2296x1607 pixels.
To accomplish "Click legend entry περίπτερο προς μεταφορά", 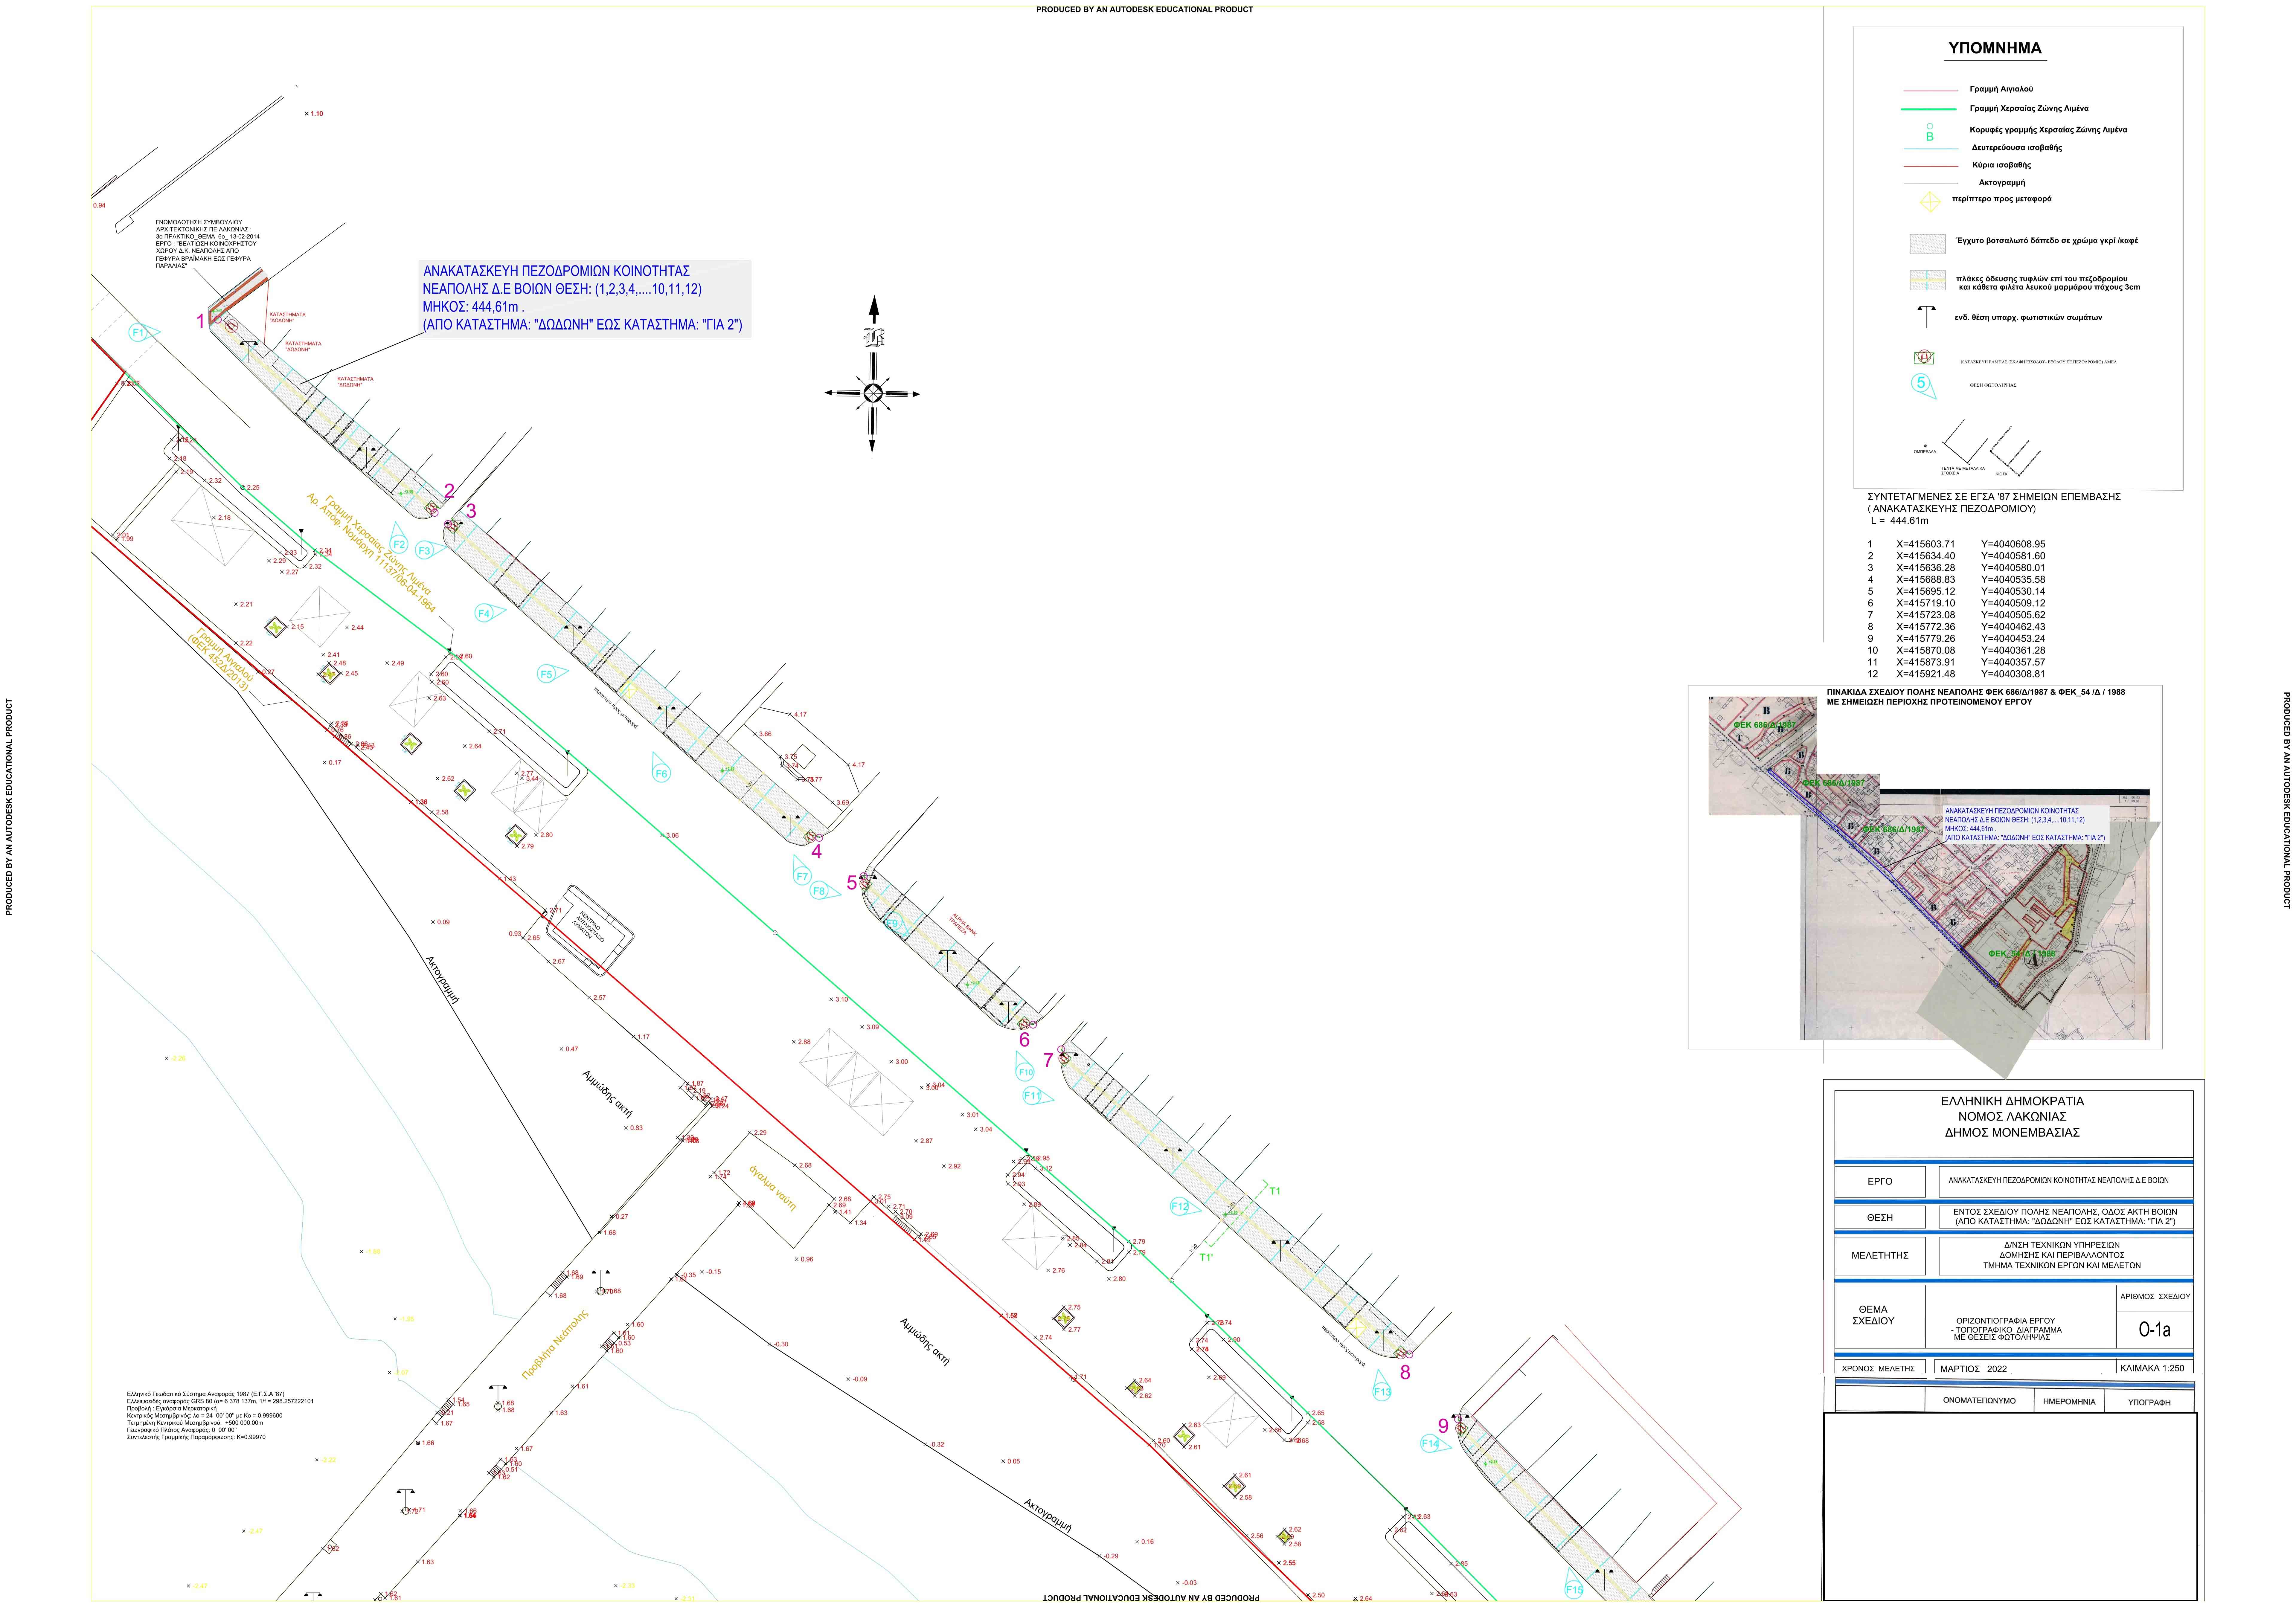I will coord(2002,199).
